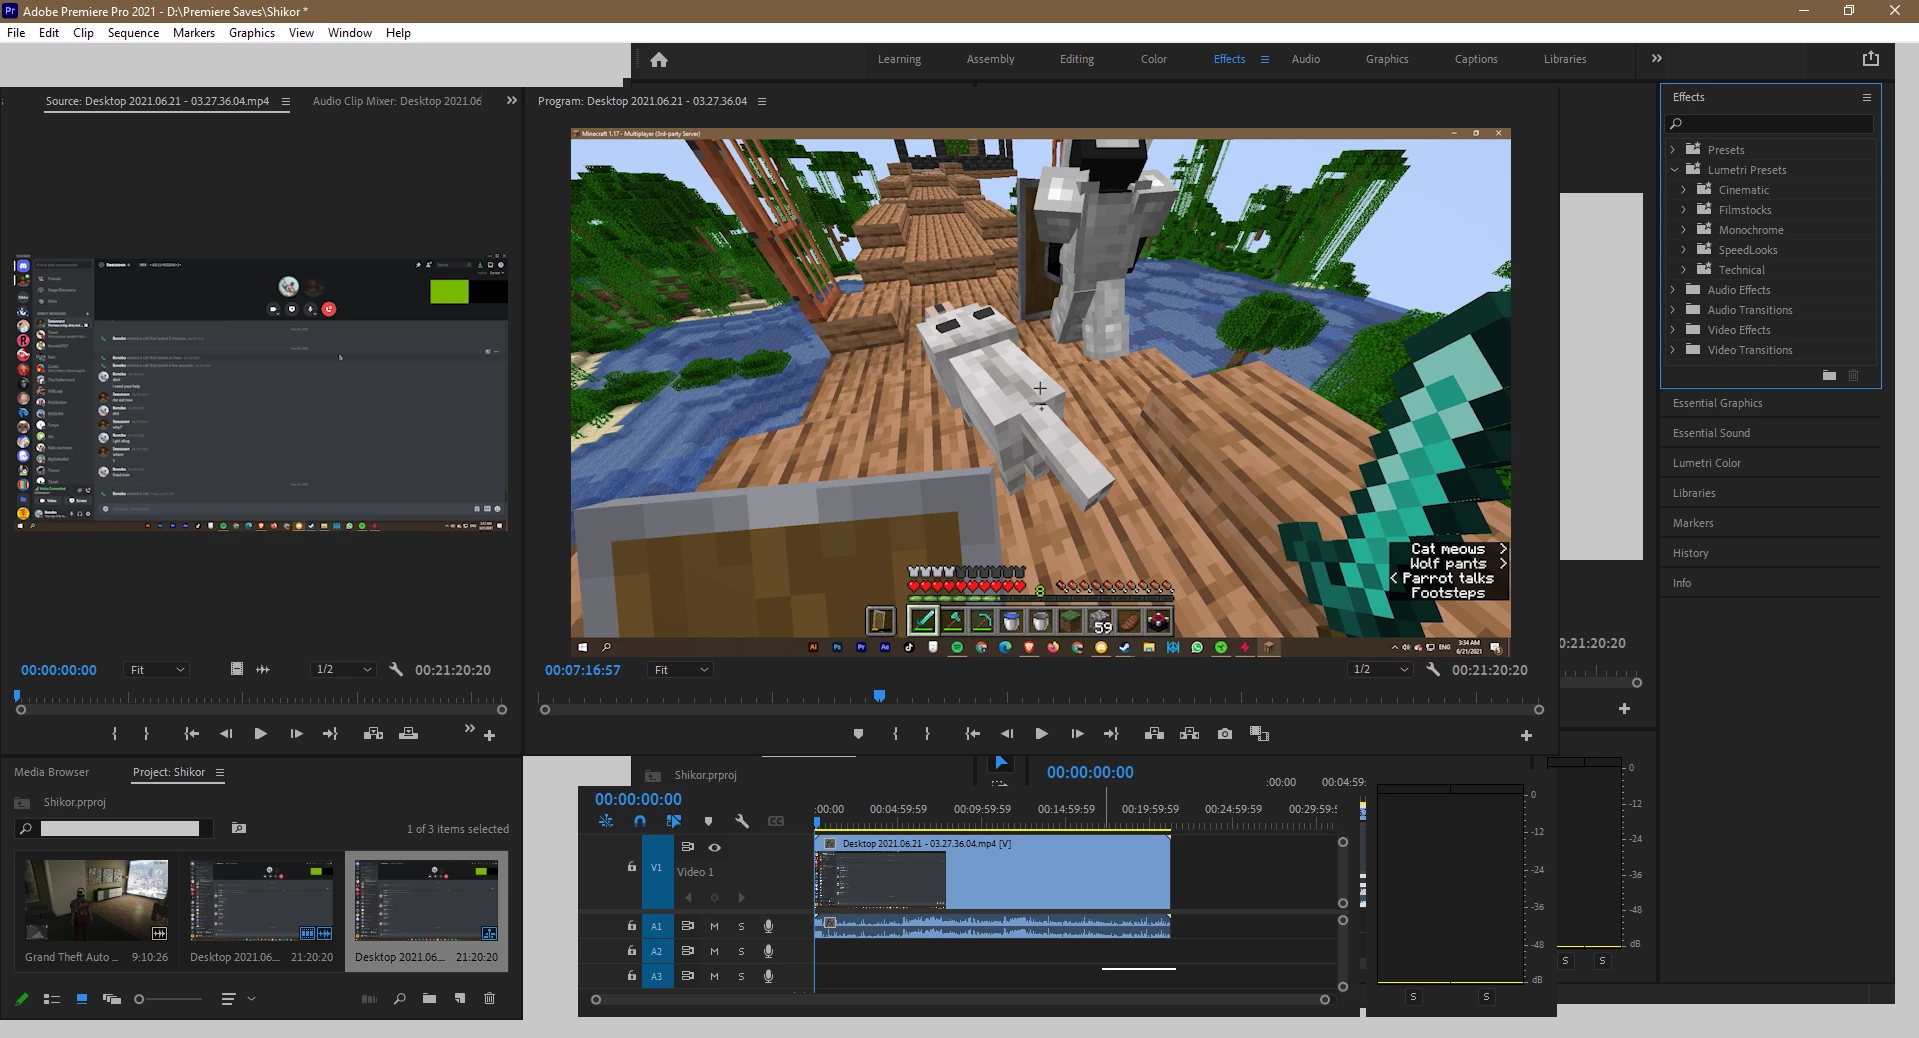Click Insert button in Source monitor

coord(373,734)
